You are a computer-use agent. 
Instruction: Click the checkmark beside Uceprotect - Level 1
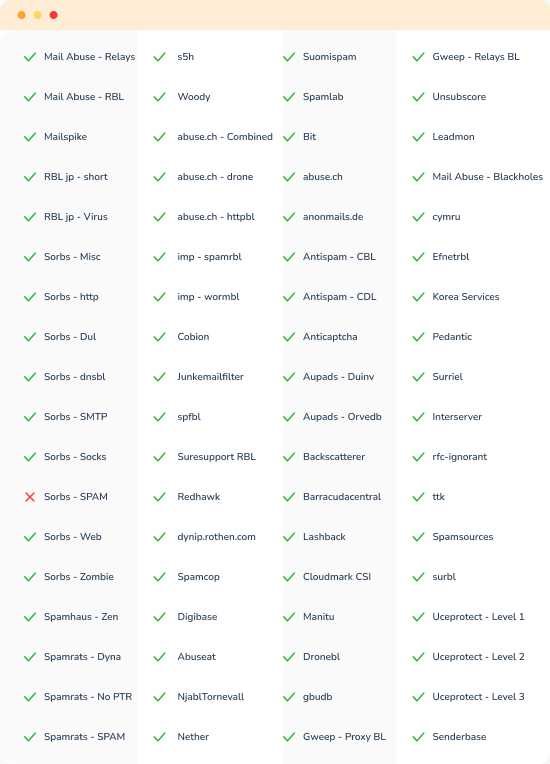[419, 617]
